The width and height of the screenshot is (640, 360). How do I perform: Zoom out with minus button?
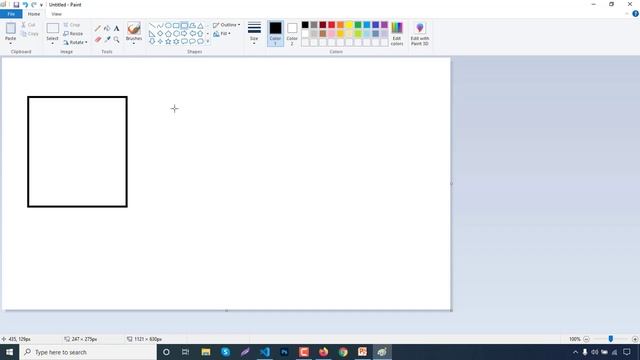point(587,339)
